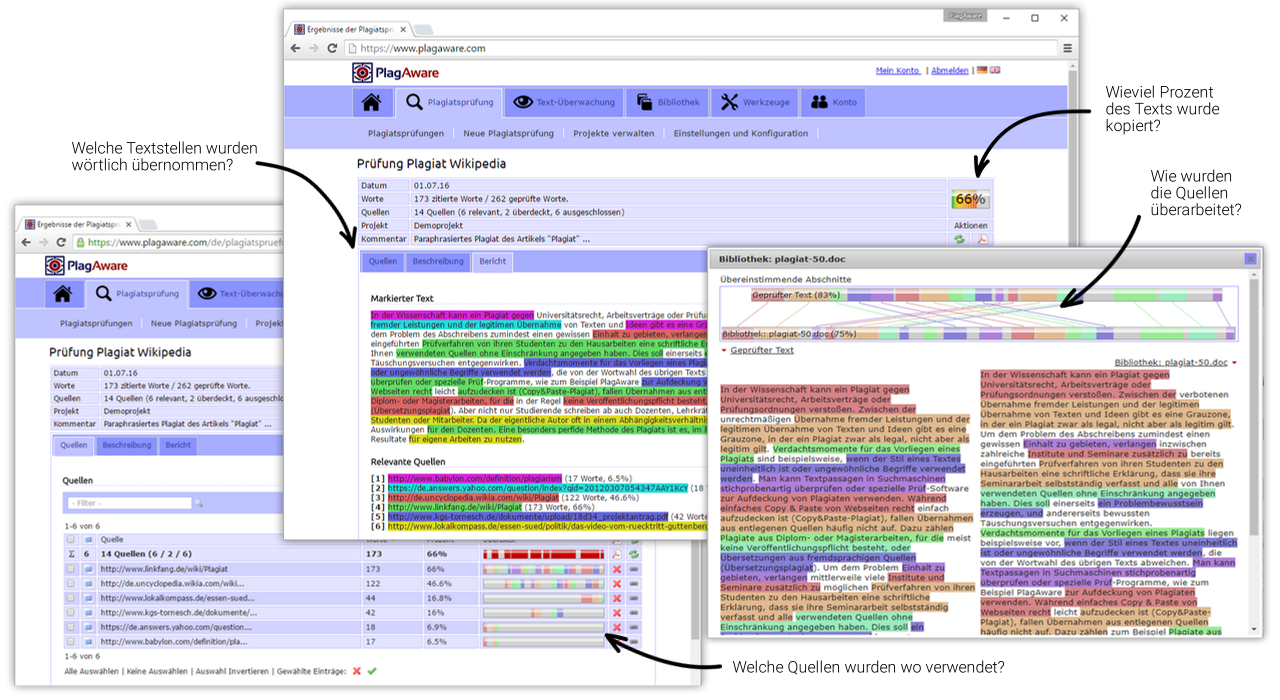Delete lokalkompass.de source with red X
1280x700 pixels.
click(617, 598)
